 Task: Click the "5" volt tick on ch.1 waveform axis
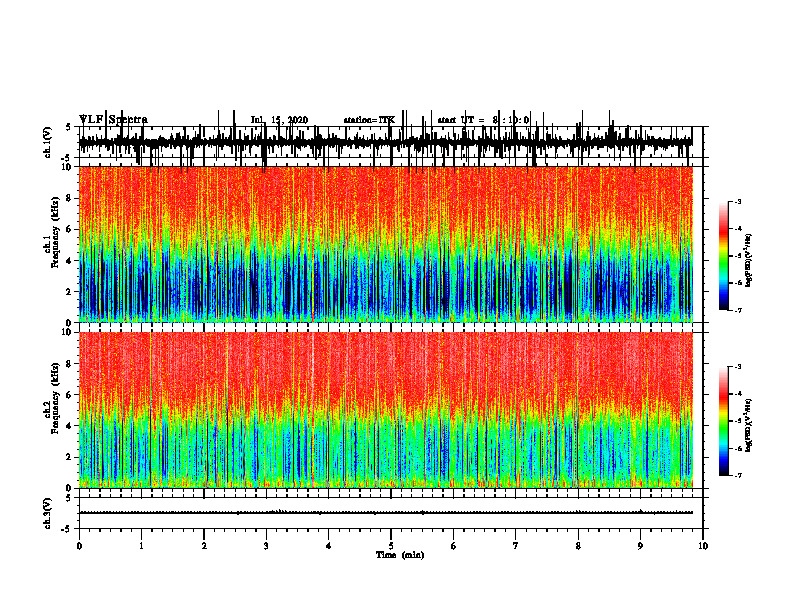(x=68, y=127)
